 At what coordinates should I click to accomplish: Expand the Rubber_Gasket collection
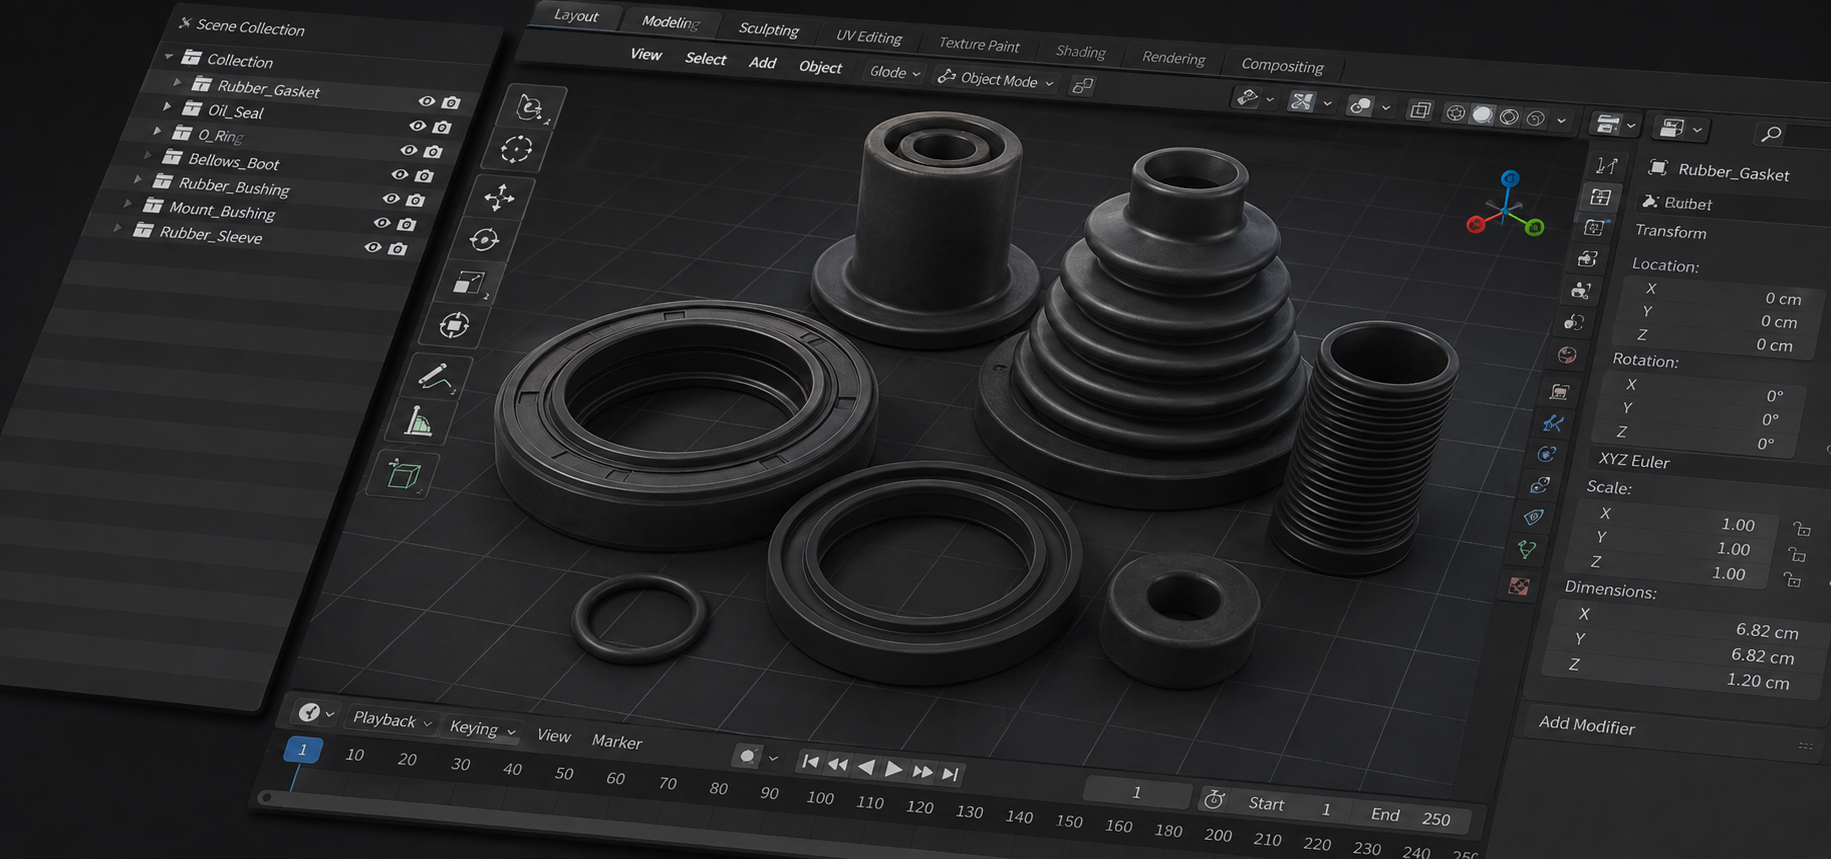pos(178,83)
